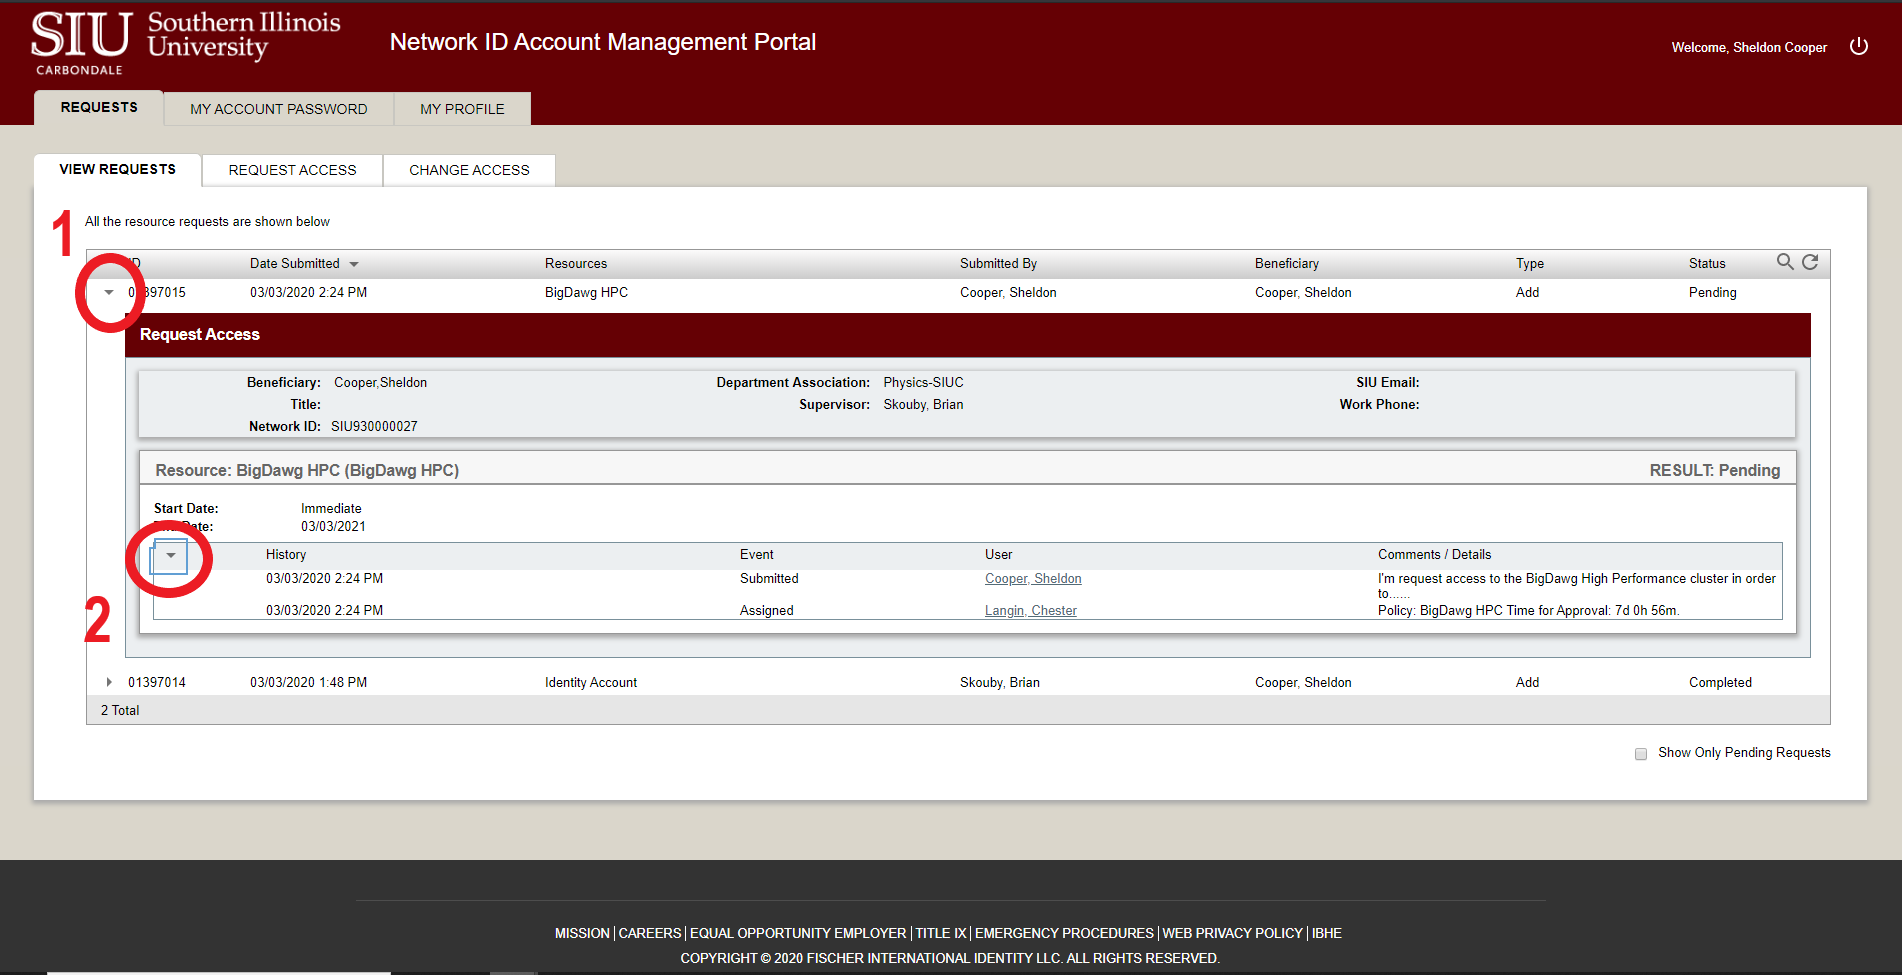Click the Welcome, Sheldon Cooper text
The width and height of the screenshot is (1902, 975).
(1749, 47)
